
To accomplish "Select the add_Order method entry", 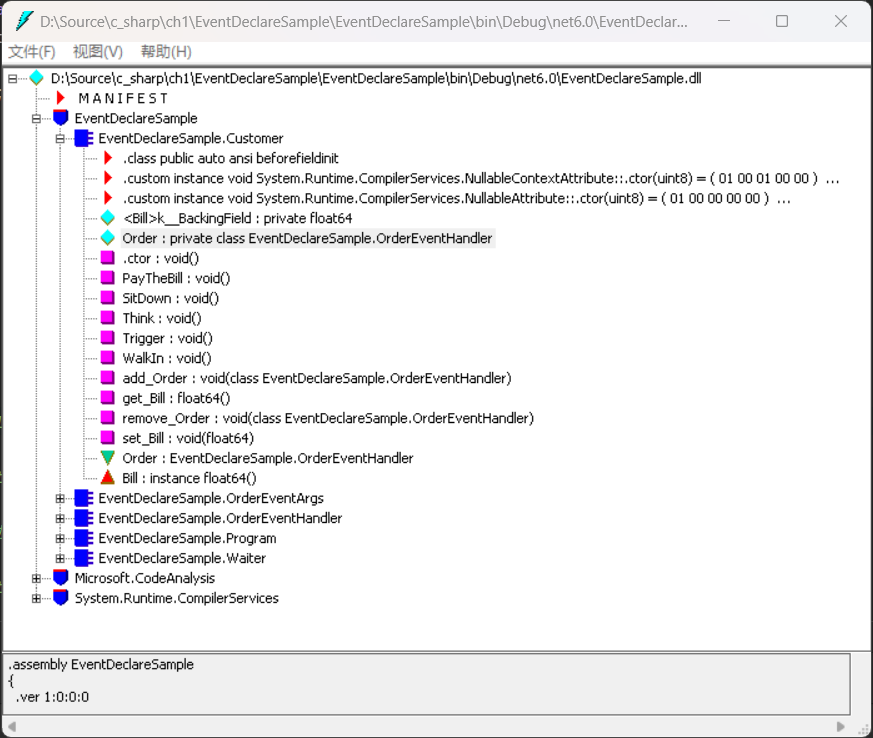I will tap(316, 378).
